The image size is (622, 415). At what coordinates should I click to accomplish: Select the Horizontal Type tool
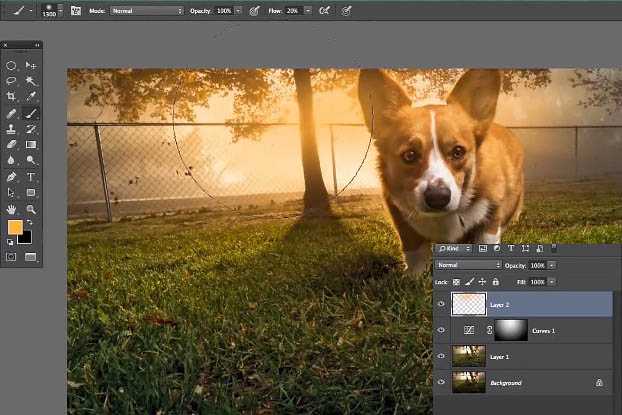31,176
